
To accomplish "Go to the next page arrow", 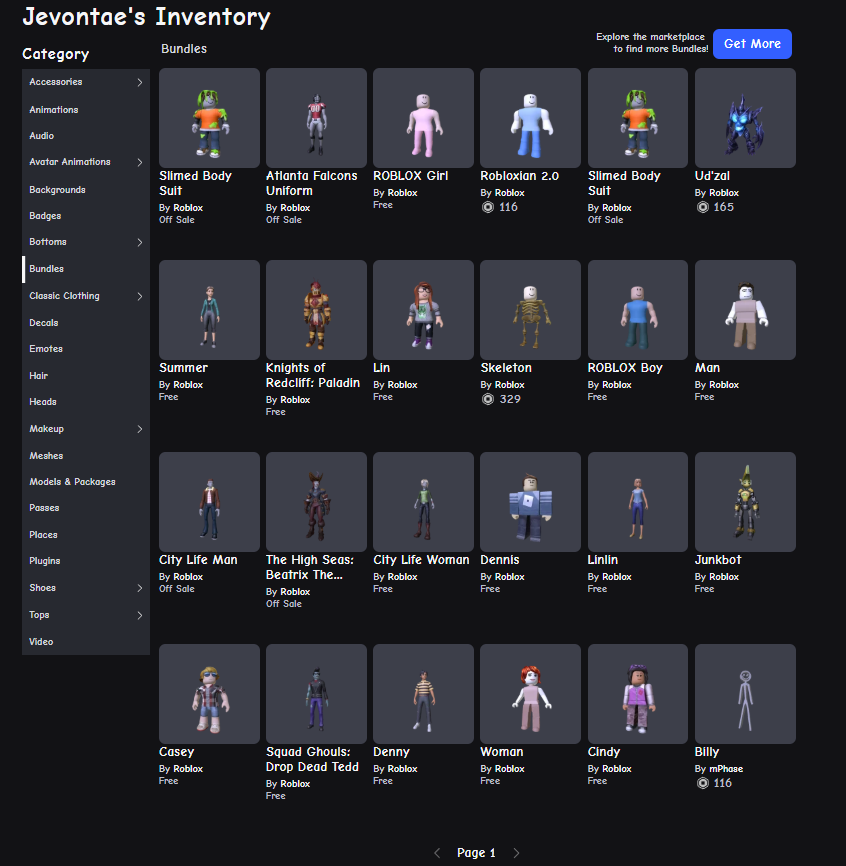I will [x=516, y=853].
